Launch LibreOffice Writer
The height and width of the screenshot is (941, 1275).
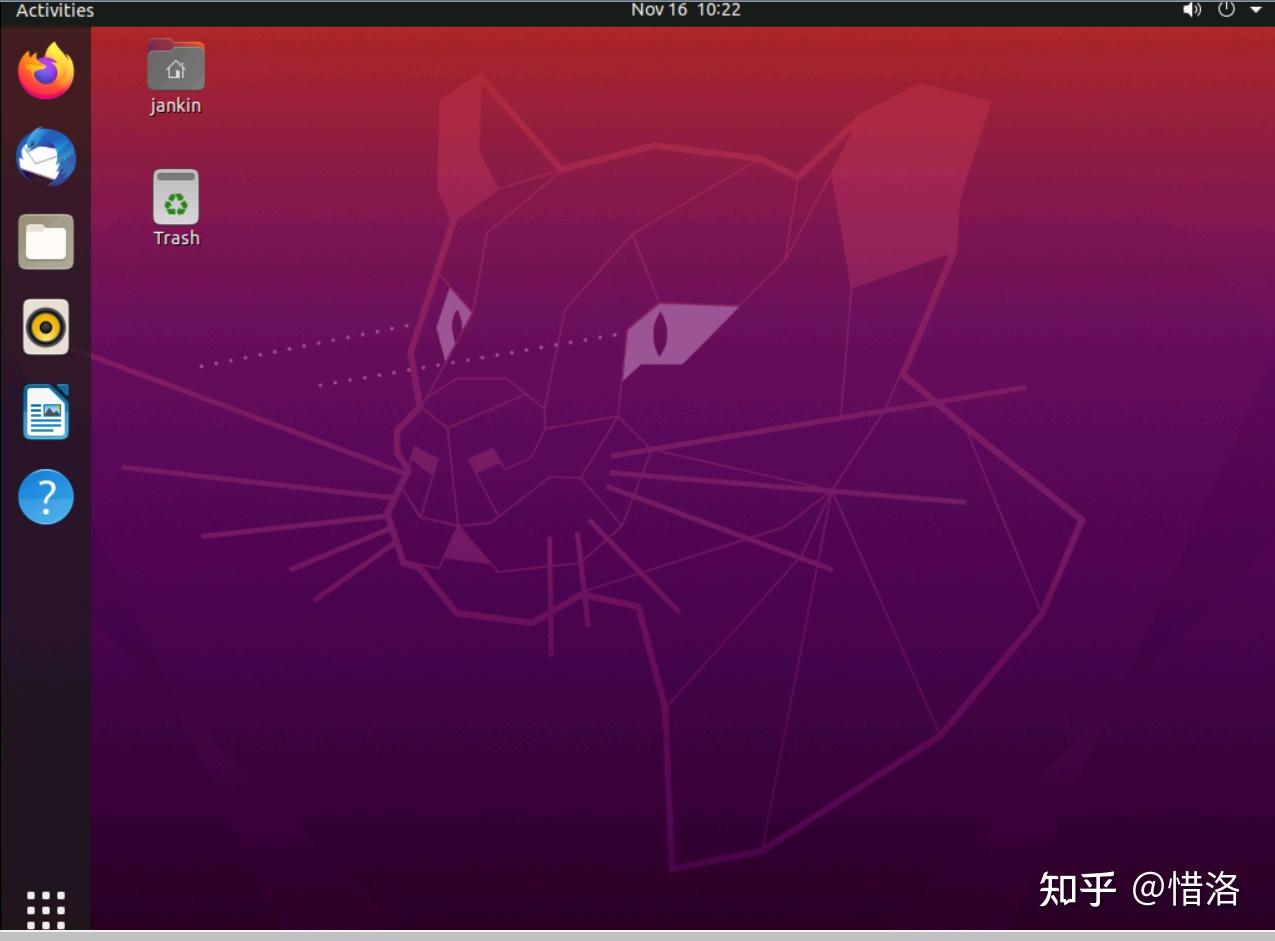(x=45, y=411)
